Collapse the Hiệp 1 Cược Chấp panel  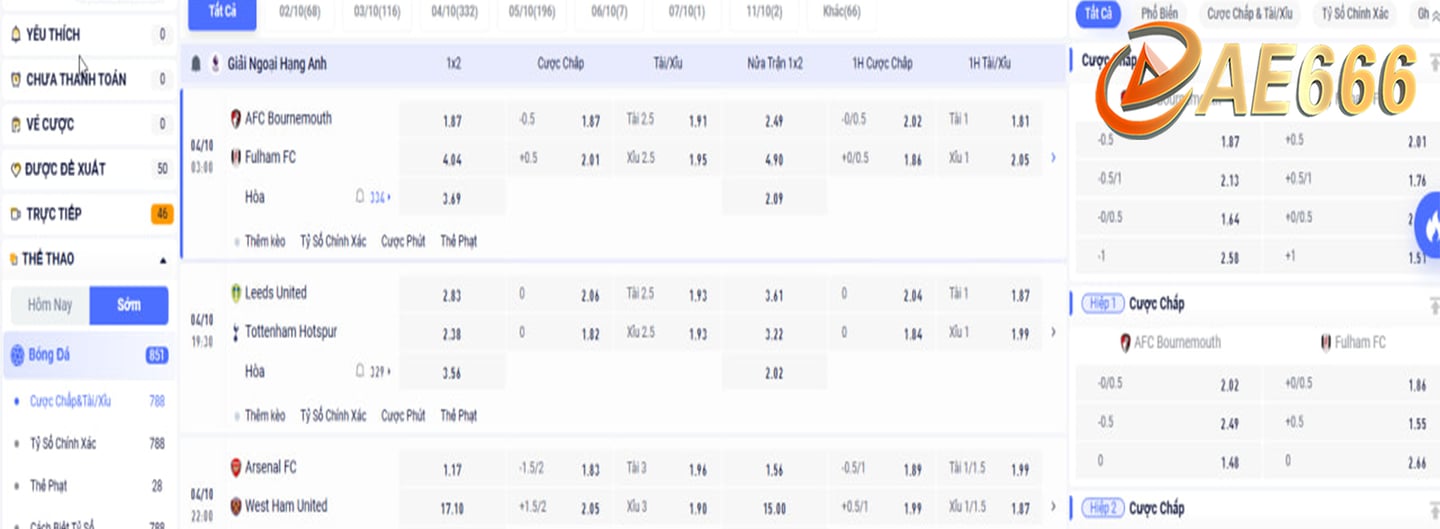1434,304
